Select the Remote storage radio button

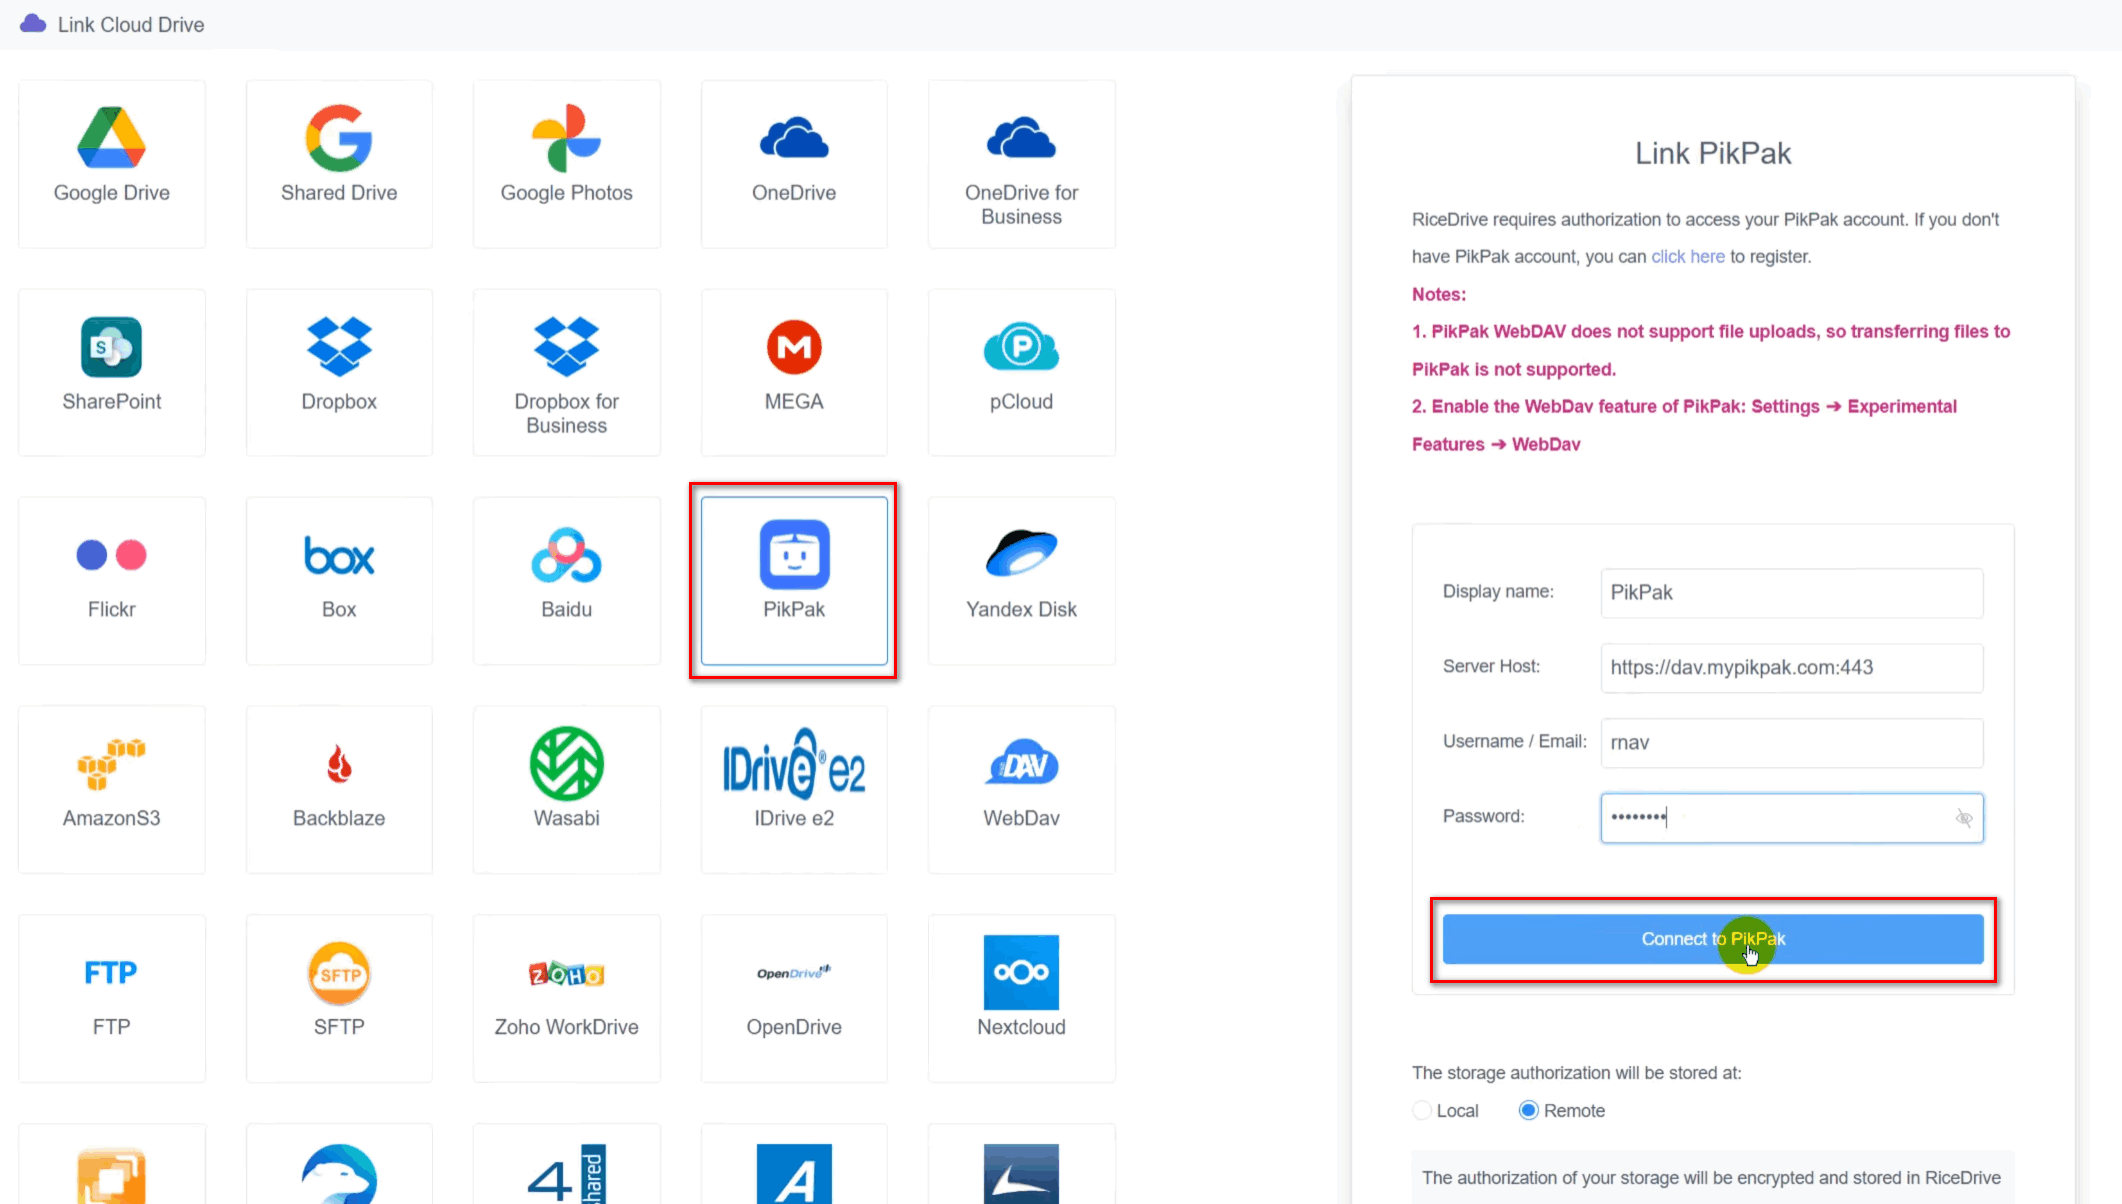1528,1110
